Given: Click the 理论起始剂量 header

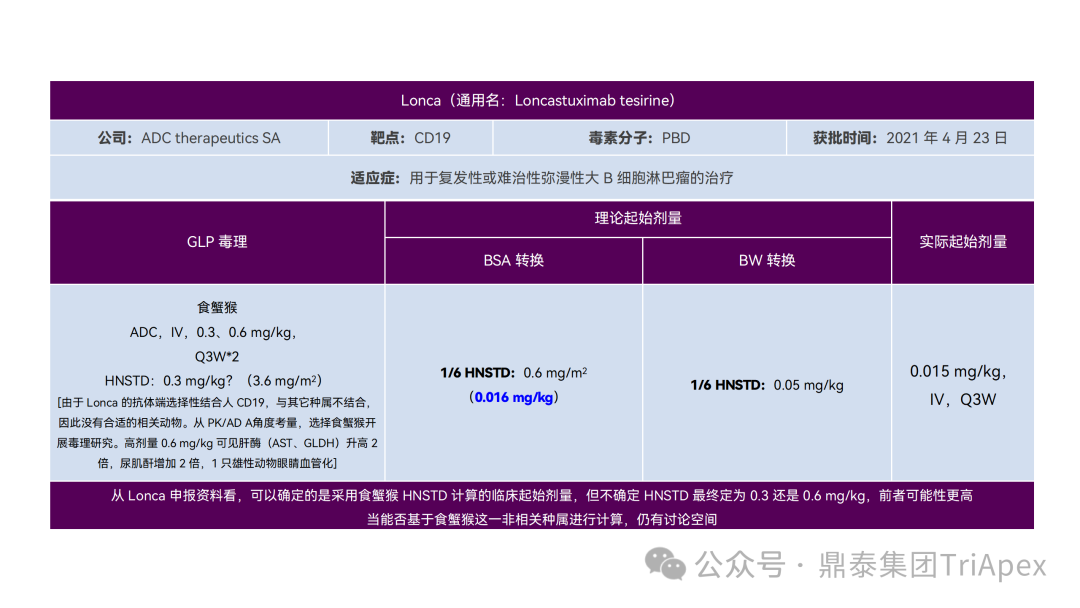Looking at the screenshot, I should [637, 218].
